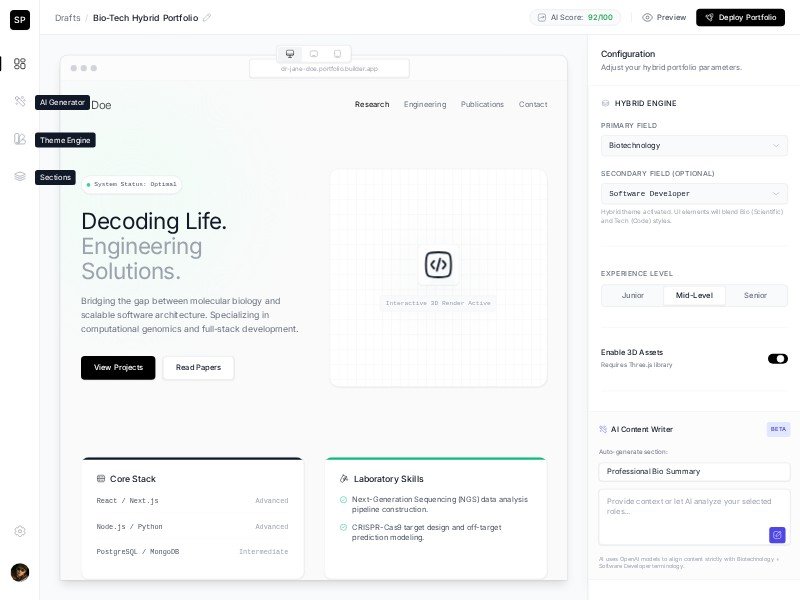800x600 pixels.
Task: Select Senior experience level
Action: (755, 296)
